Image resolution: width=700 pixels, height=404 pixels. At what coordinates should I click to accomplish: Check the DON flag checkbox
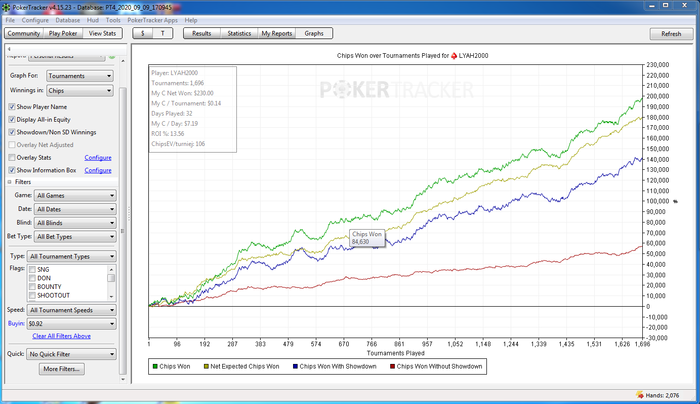coord(32,278)
